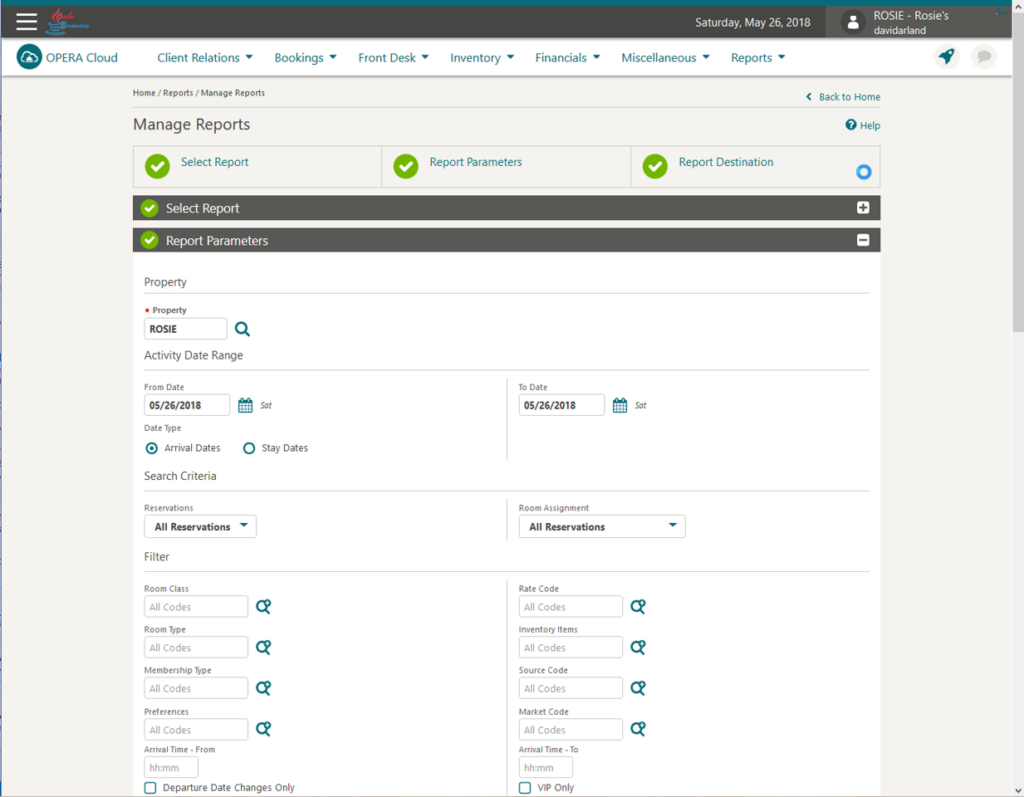The height and width of the screenshot is (797, 1024).
Task: Click the Room Type input field
Action: tap(196, 647)
